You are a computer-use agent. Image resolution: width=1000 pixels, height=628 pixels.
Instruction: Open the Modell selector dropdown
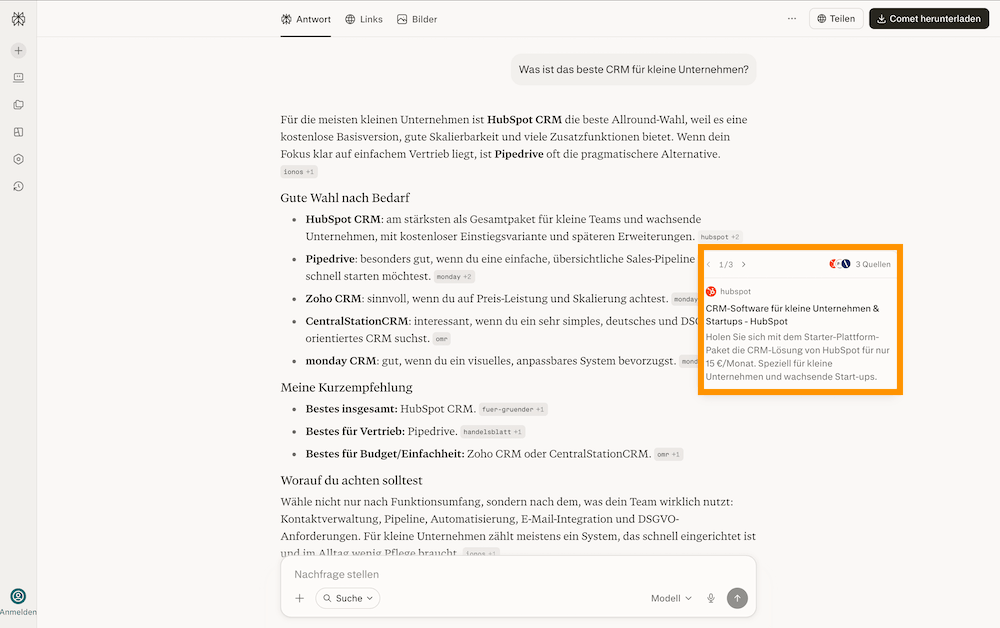click(x=671, y=598)
